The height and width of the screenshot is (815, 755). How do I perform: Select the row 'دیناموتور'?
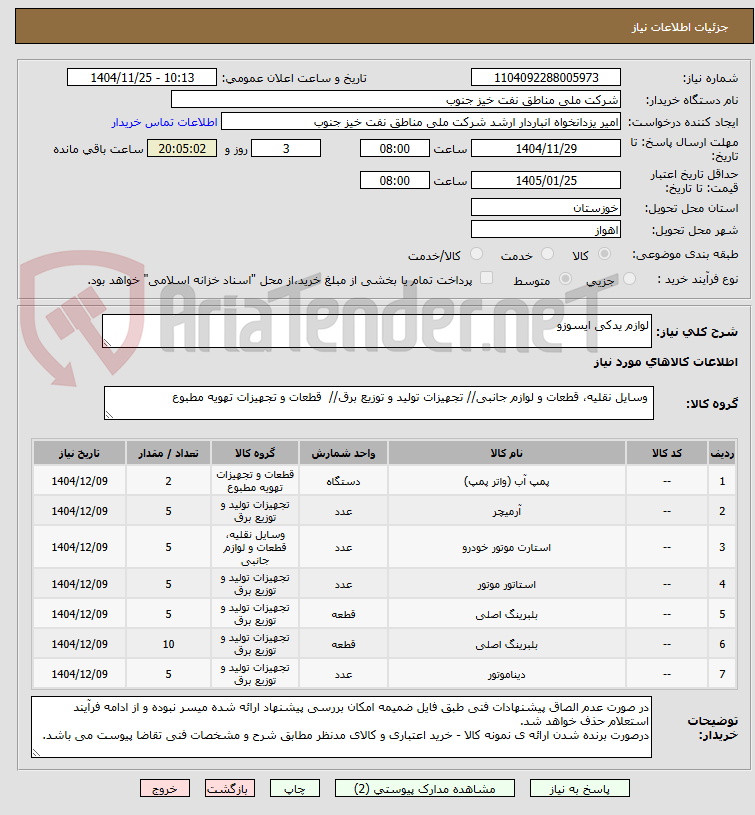(385, 674)
